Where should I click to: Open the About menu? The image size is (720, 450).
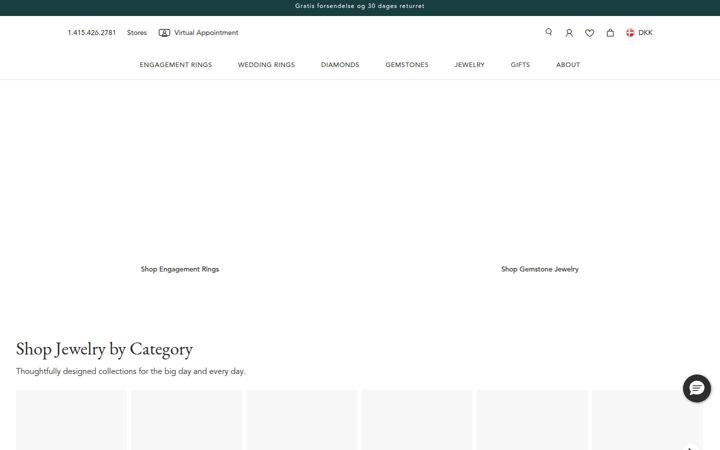tap(568, 65)
